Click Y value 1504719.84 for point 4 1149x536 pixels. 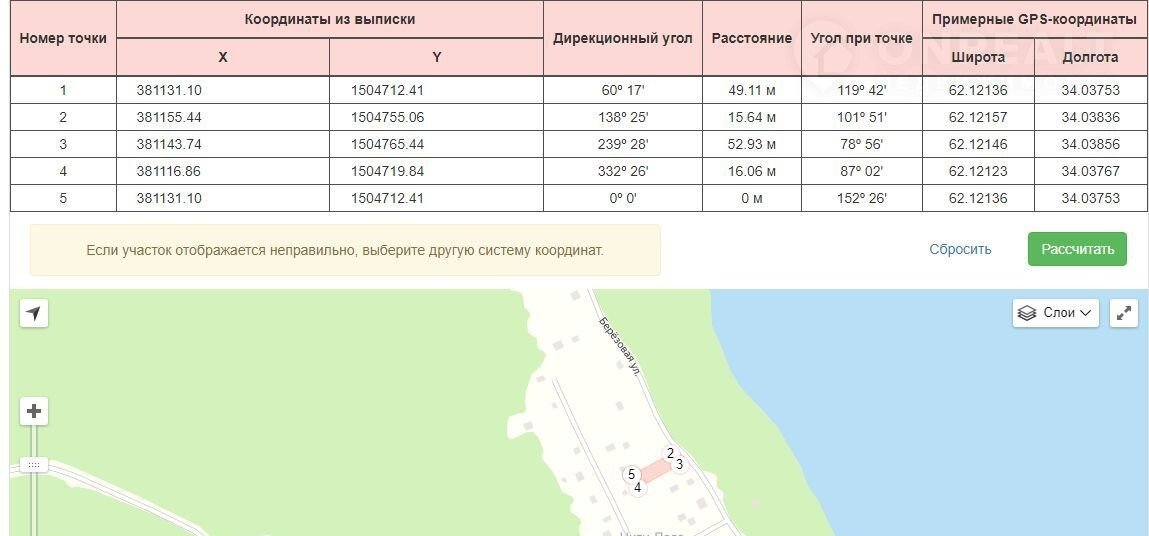[387, 171]
